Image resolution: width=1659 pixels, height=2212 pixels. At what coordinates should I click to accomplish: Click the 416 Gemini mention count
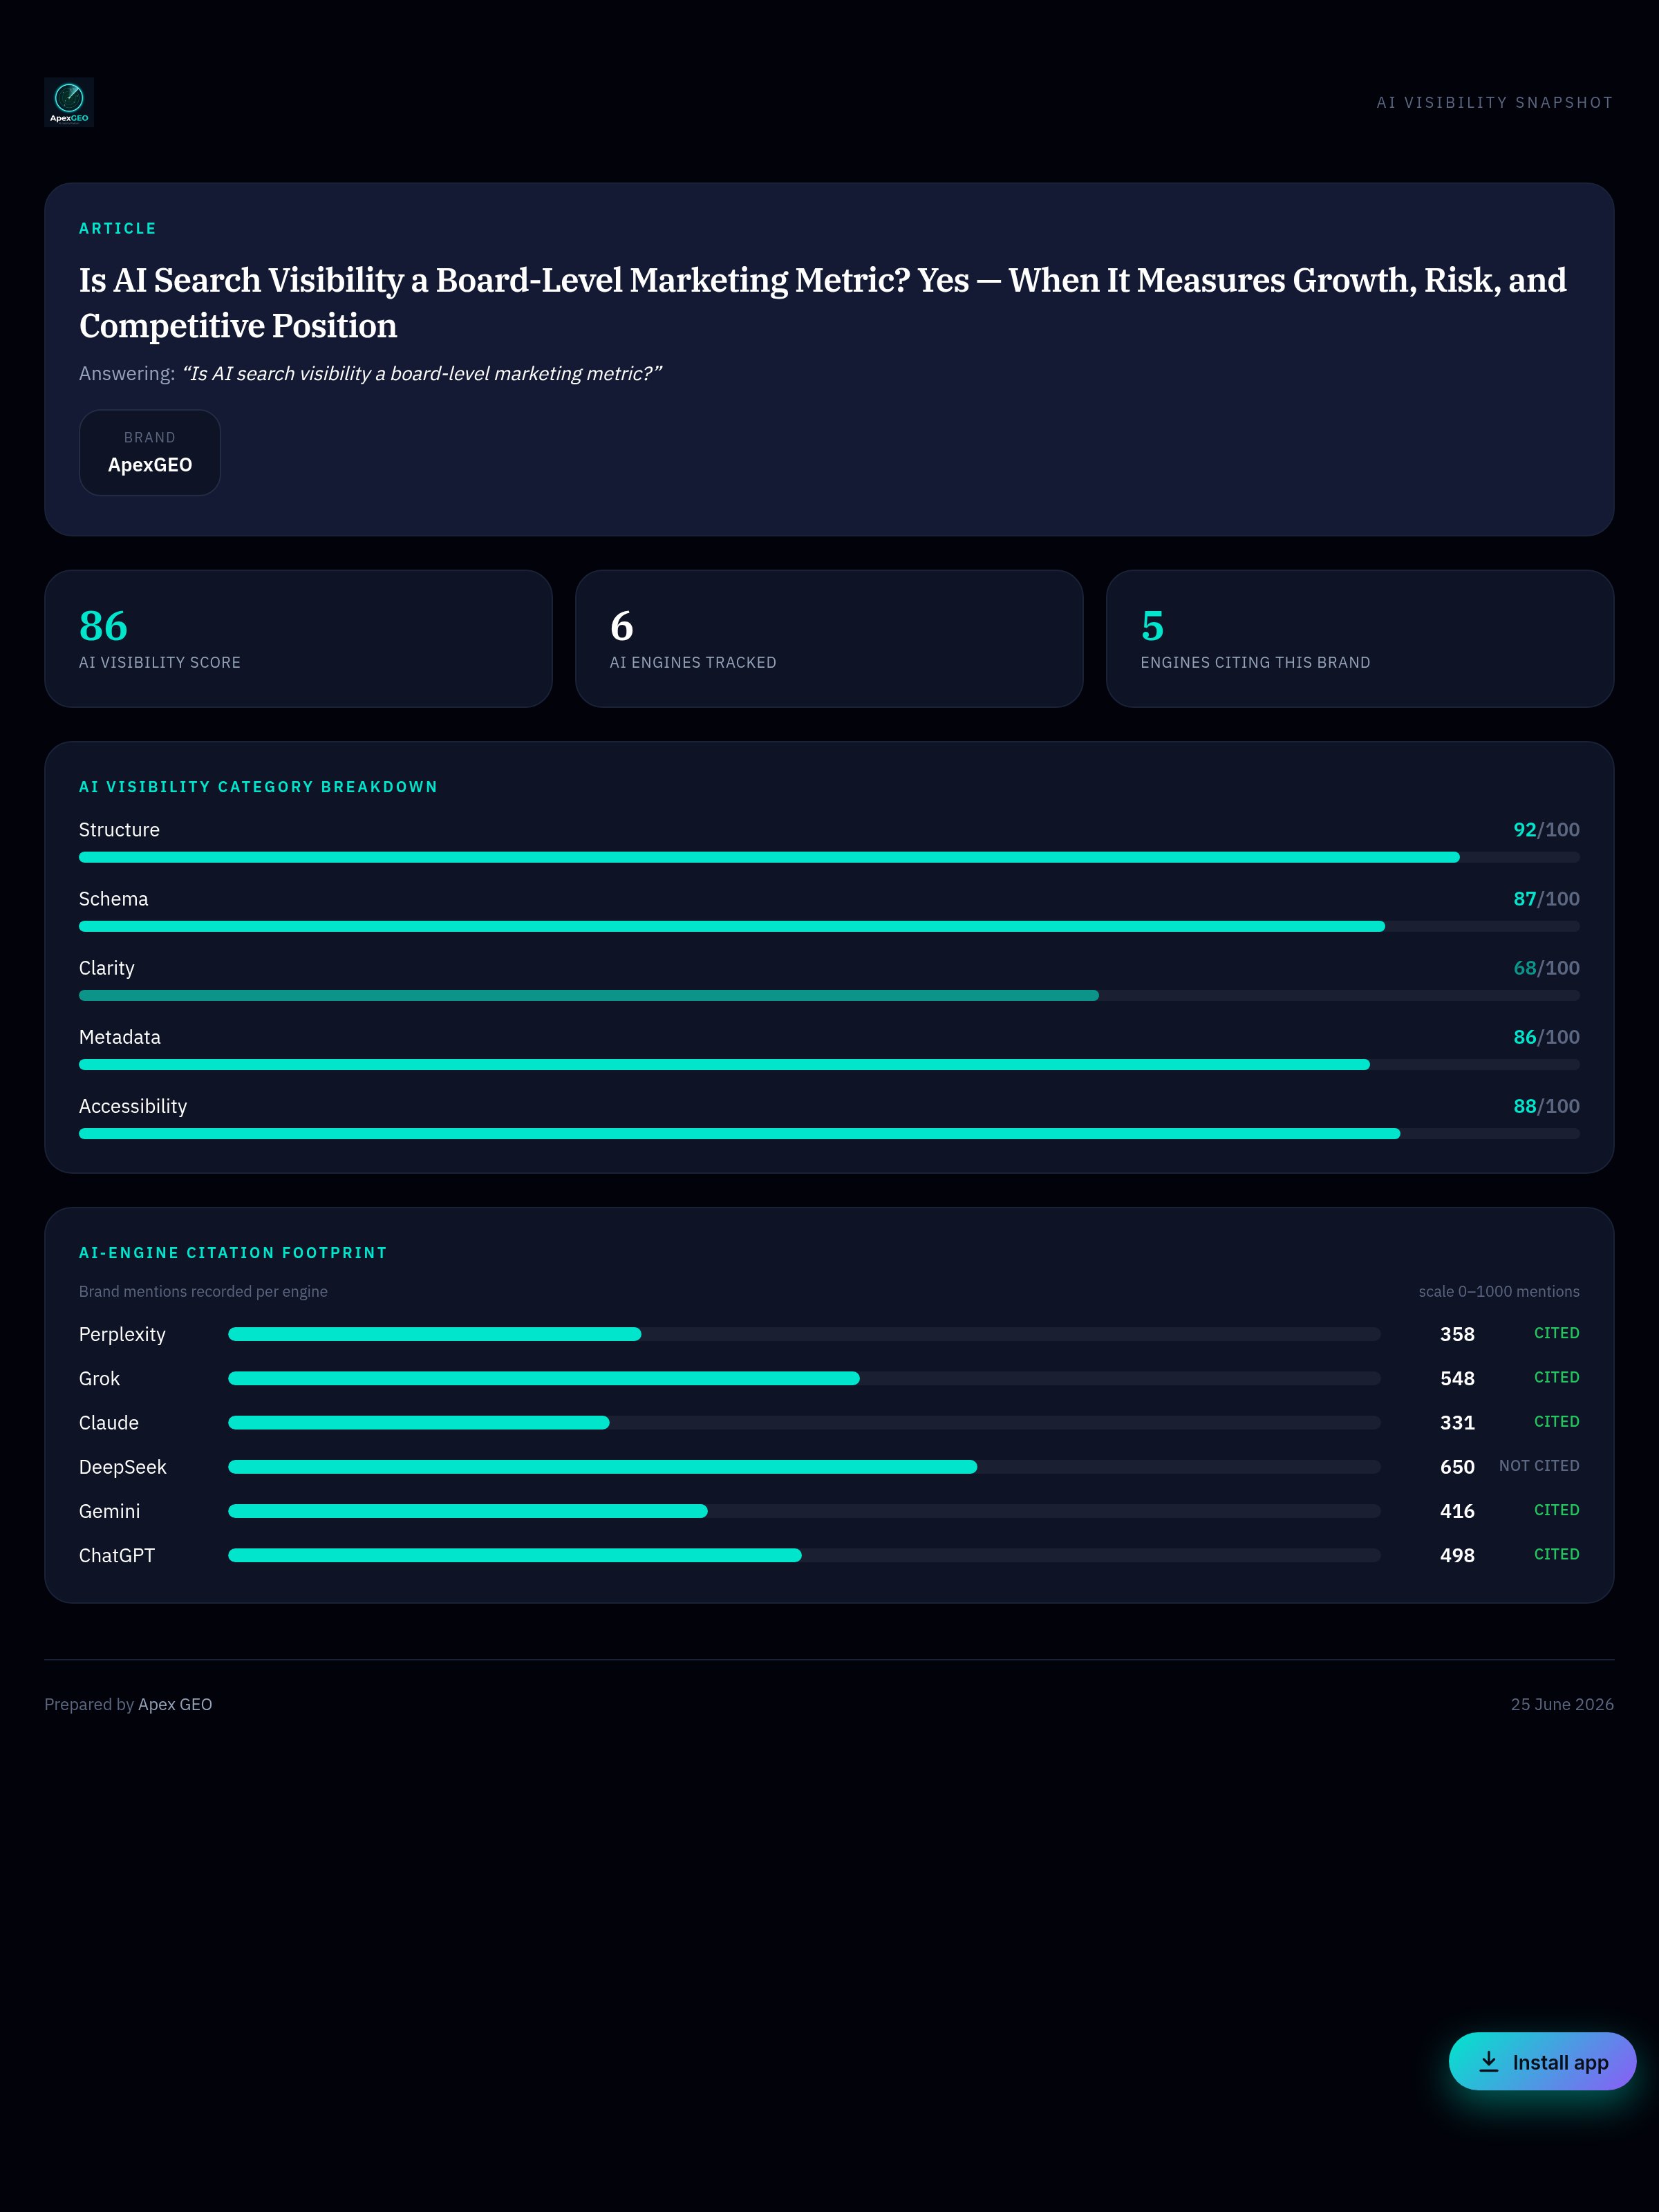[x=1457, y=1511]
